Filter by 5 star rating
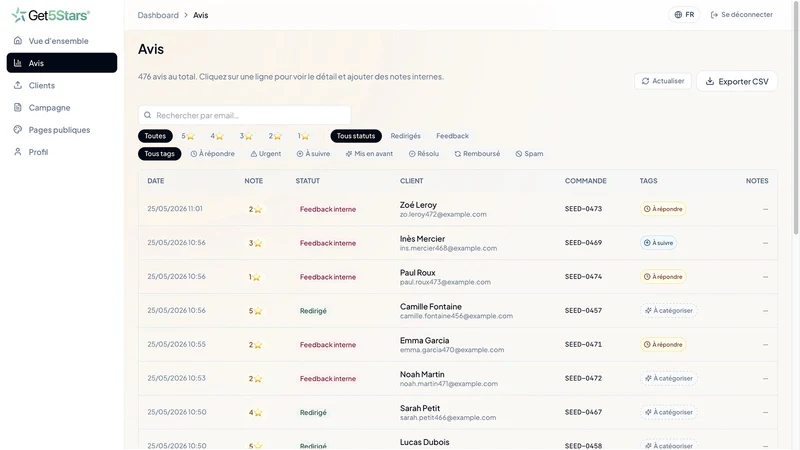This screenshot has width=800, height=450. click(188, 136)
